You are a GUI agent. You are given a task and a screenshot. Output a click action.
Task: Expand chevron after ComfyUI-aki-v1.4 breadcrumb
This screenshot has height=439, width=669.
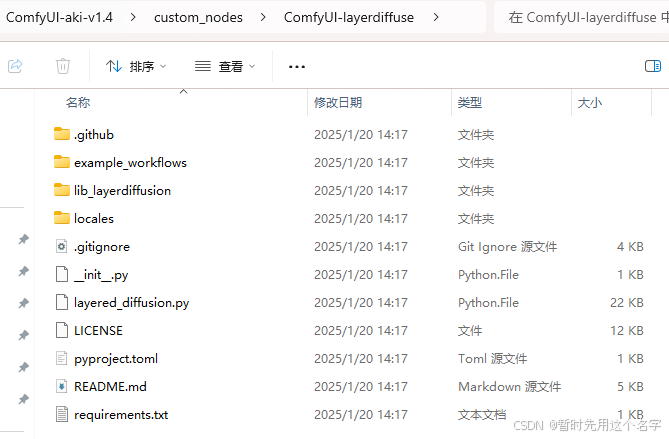pos(133,17)
